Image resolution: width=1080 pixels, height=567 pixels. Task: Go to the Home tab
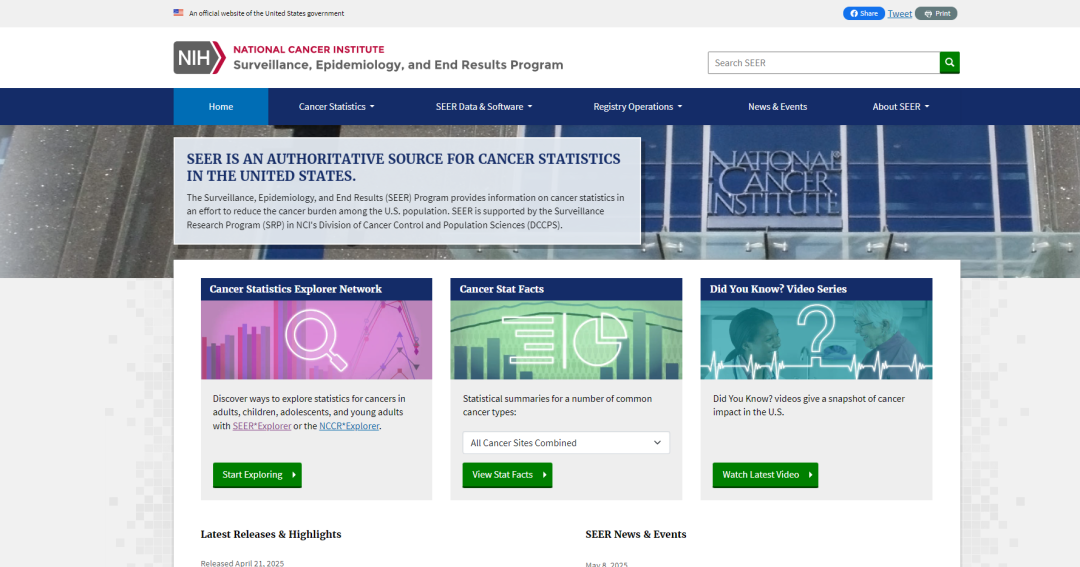click(x=220, y=106)
